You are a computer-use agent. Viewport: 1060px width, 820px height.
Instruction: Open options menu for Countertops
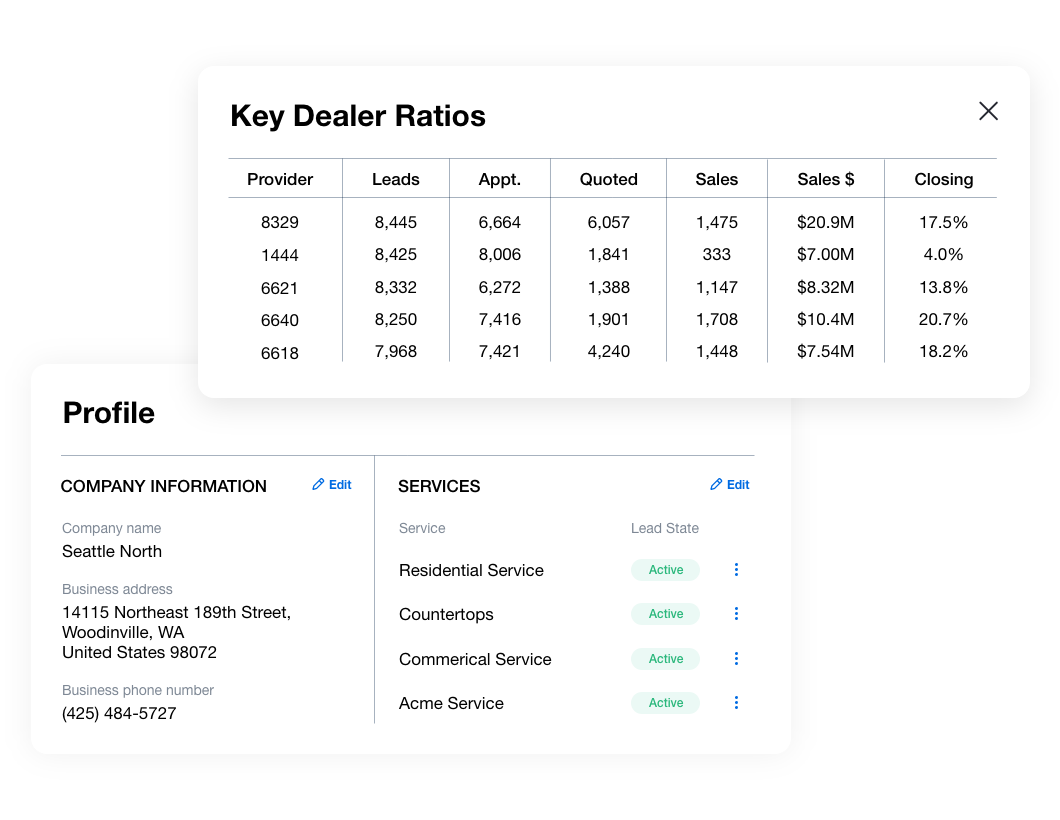coord(736,614)
